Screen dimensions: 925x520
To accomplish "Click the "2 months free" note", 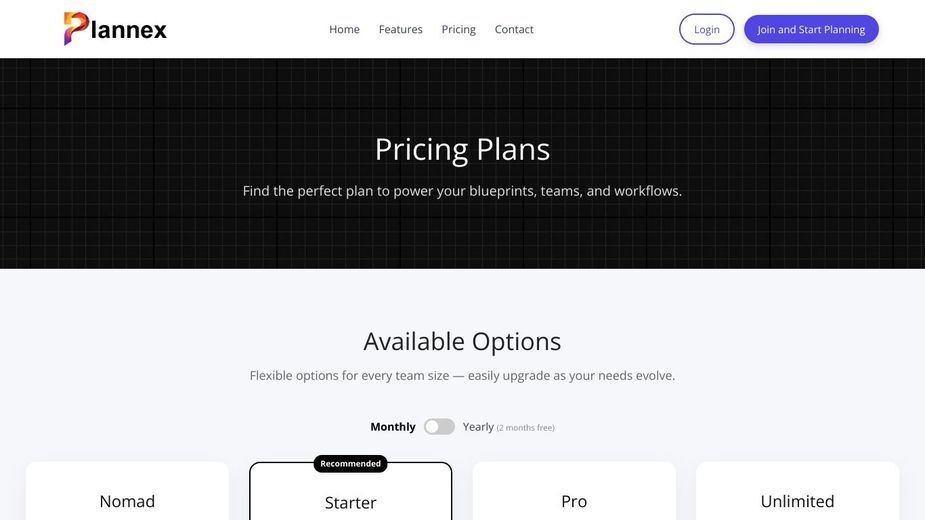I will coord(525,427).
